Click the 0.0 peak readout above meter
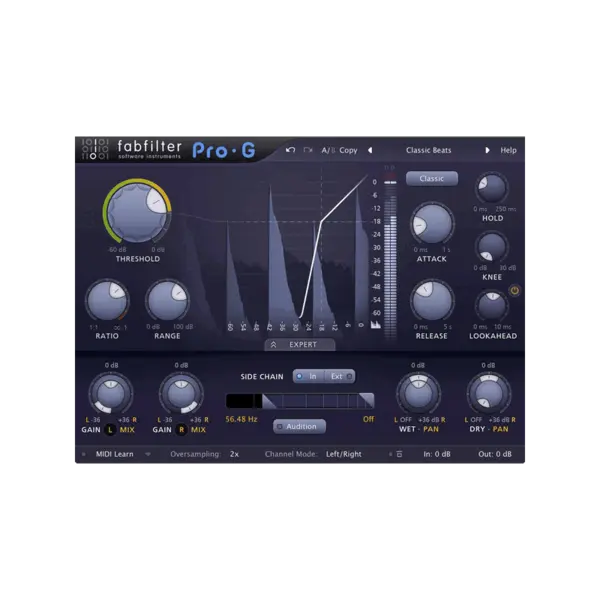This screenshot has width=600, height=600. tap(389, 168)
